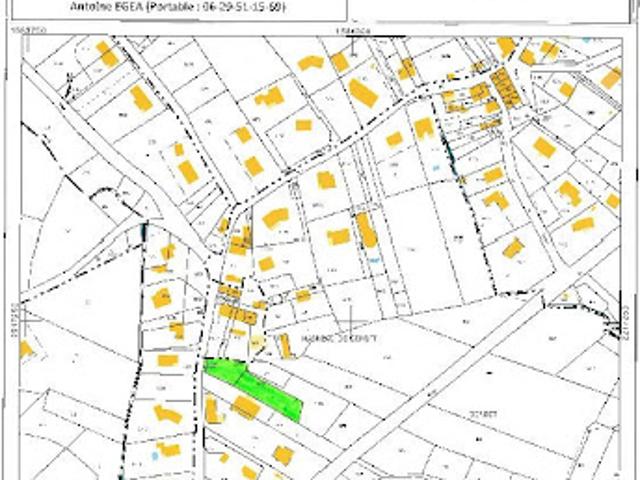The width and height of the screenshot is (640, 480).
Task: Click the tall narrow orange building in map center
Action: (366, 231)
